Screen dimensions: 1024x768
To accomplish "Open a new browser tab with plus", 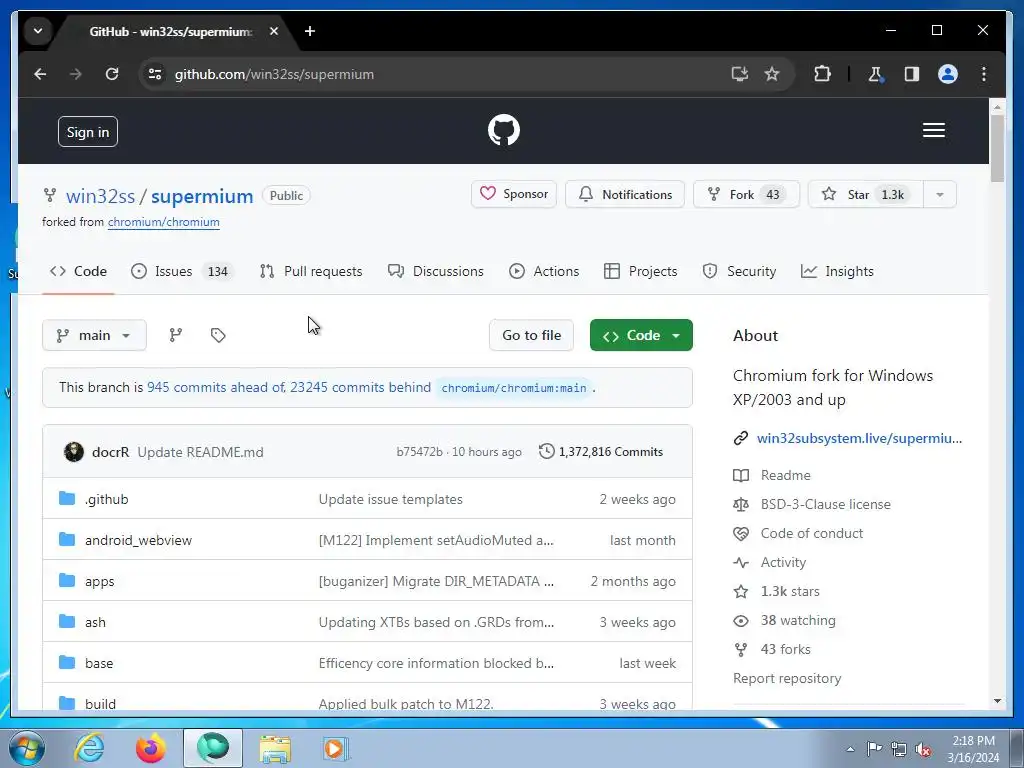I will point(310,31).
